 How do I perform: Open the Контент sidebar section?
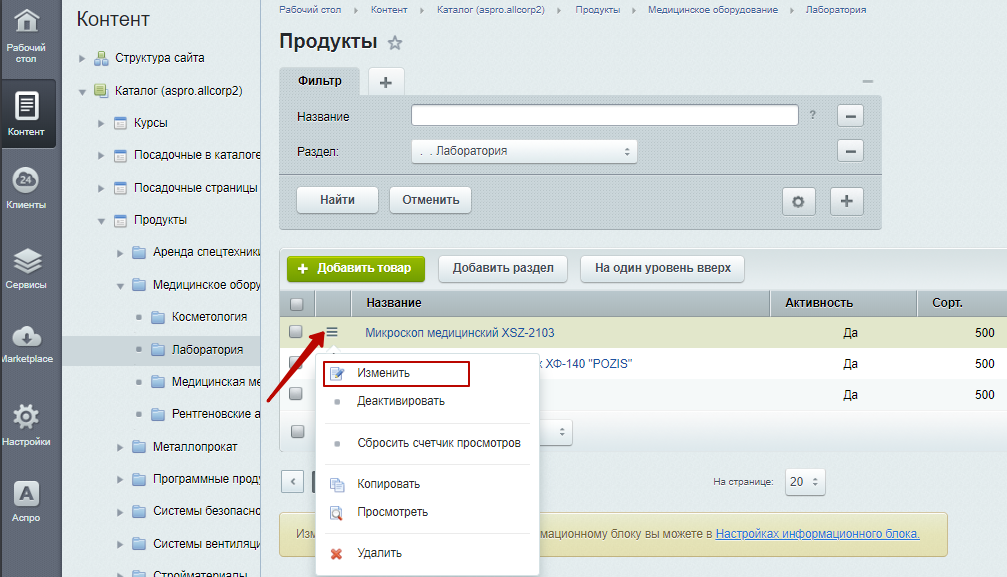pos(26,114)
